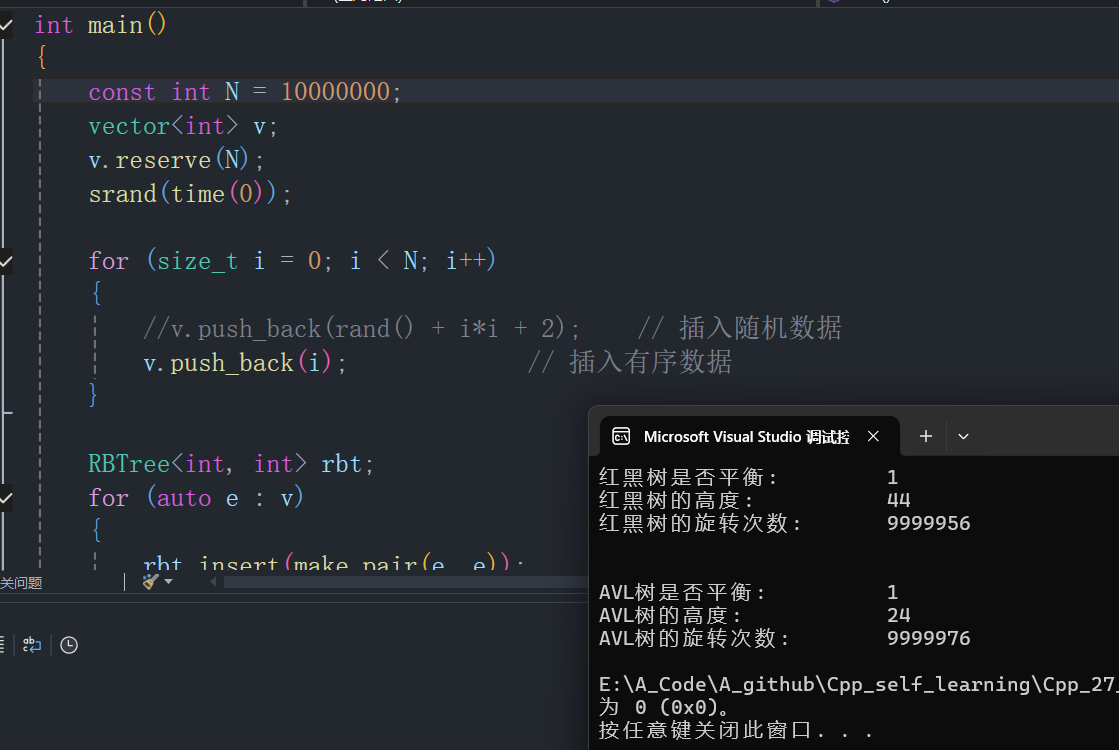Click on 'v.reserve(N);' line
This screenshot has height=750, width=1119.
tap(176, 160)
